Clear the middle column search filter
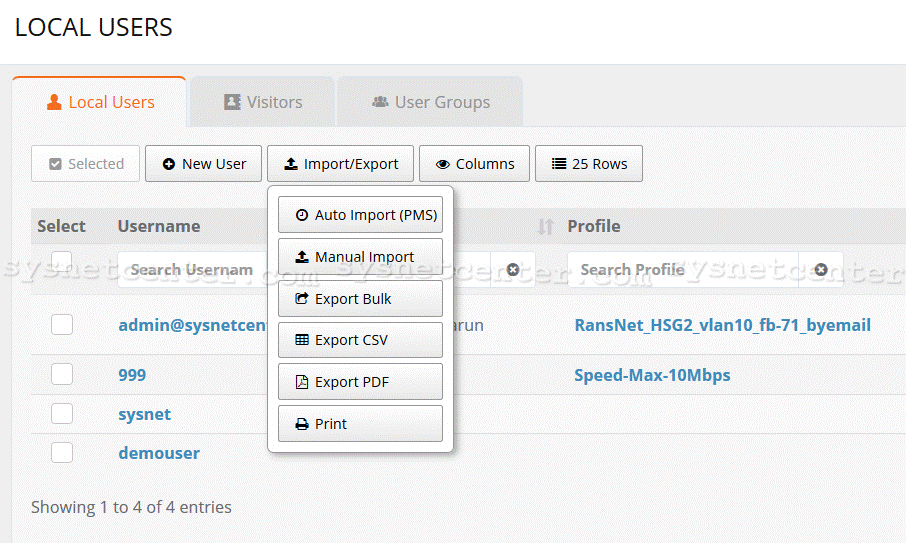 (513, 270)
